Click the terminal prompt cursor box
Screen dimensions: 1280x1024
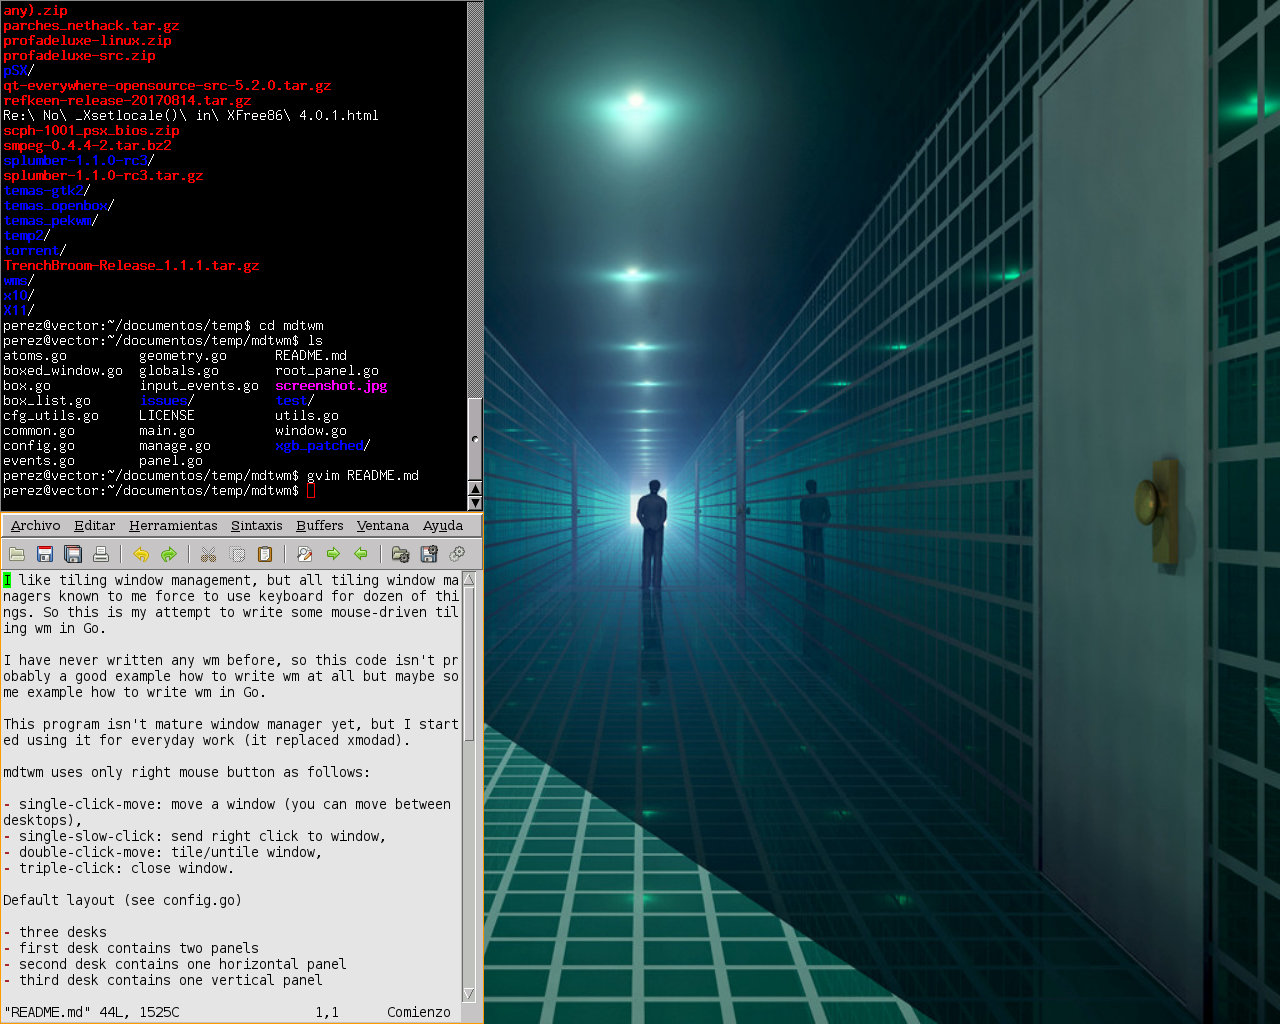pos(311,491)
